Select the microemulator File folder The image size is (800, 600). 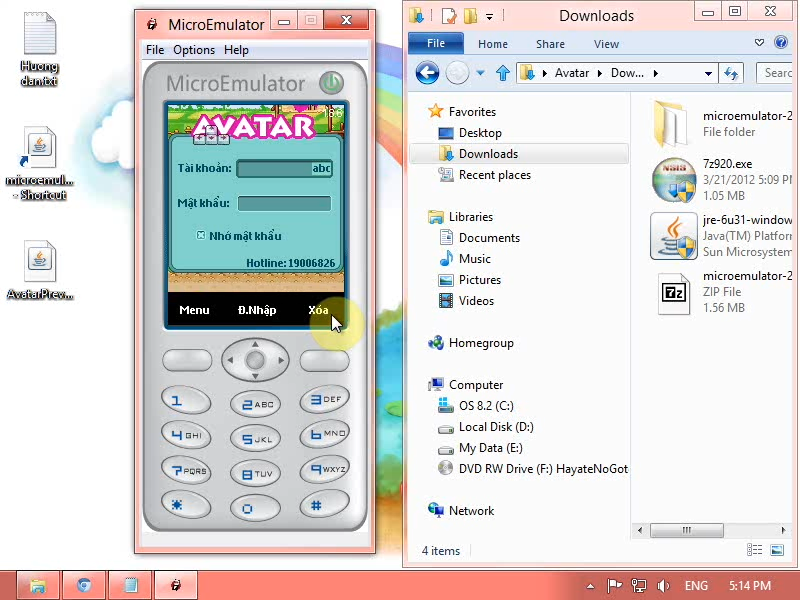coord(720,123)
